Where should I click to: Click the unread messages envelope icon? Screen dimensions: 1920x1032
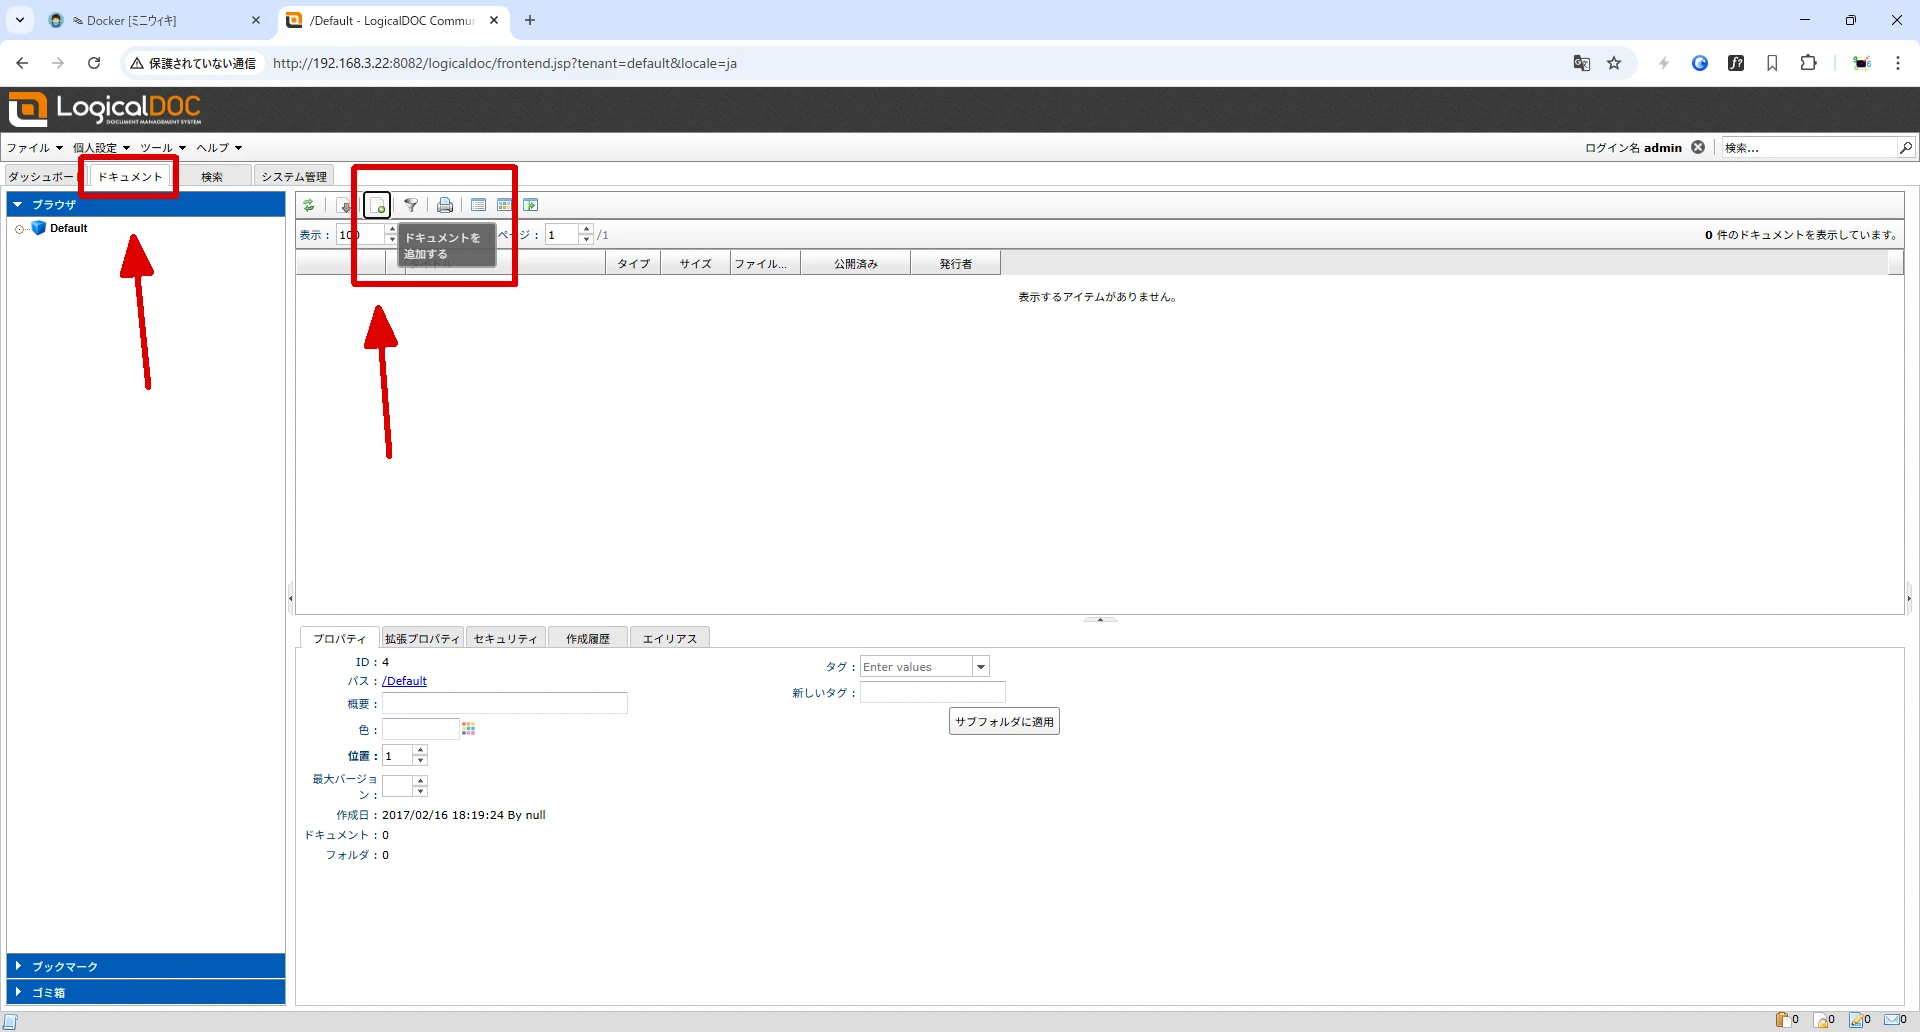(x=1892, y=1020)
